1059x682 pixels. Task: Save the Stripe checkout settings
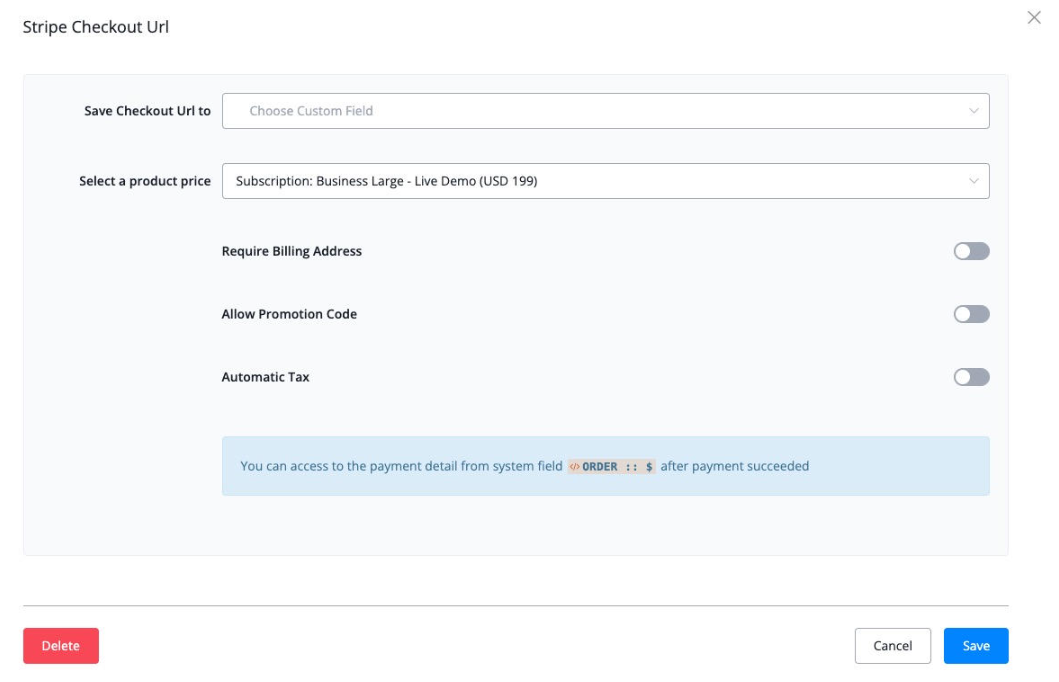[x=975, y=646]
